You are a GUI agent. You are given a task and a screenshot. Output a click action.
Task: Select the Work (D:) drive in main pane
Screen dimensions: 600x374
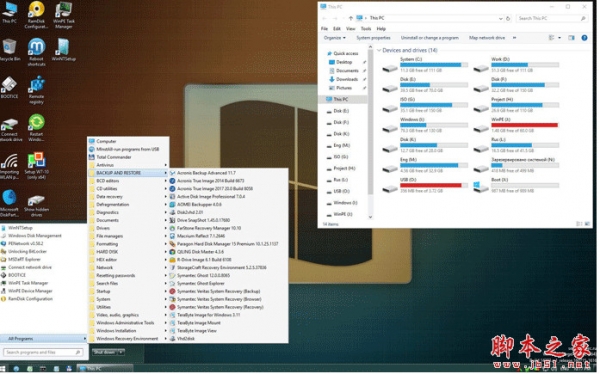click(516, 65)
